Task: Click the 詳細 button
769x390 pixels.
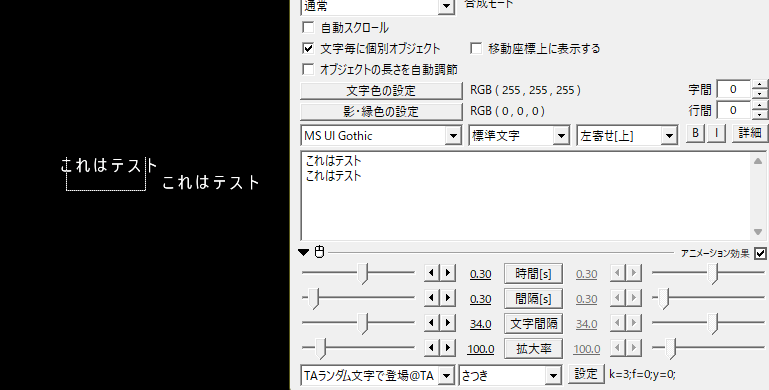Action: [x=750, y=133]
